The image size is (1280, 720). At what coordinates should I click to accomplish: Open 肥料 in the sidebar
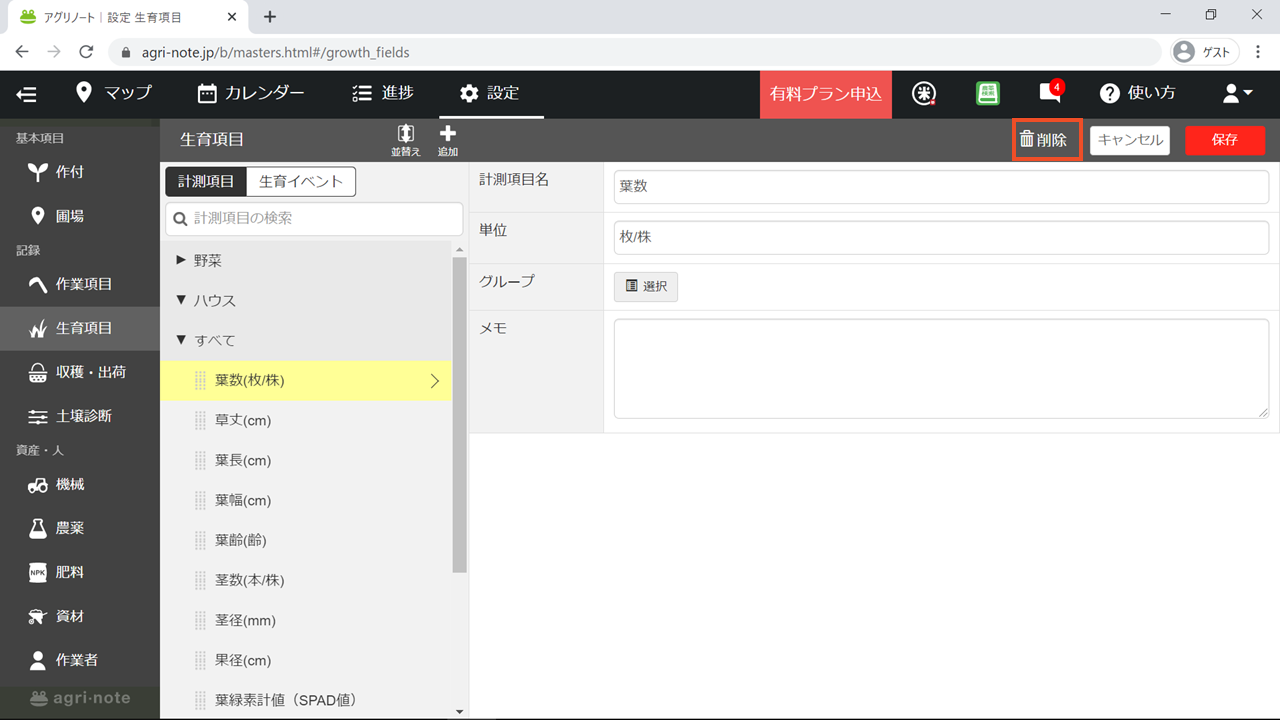(80, 572)
